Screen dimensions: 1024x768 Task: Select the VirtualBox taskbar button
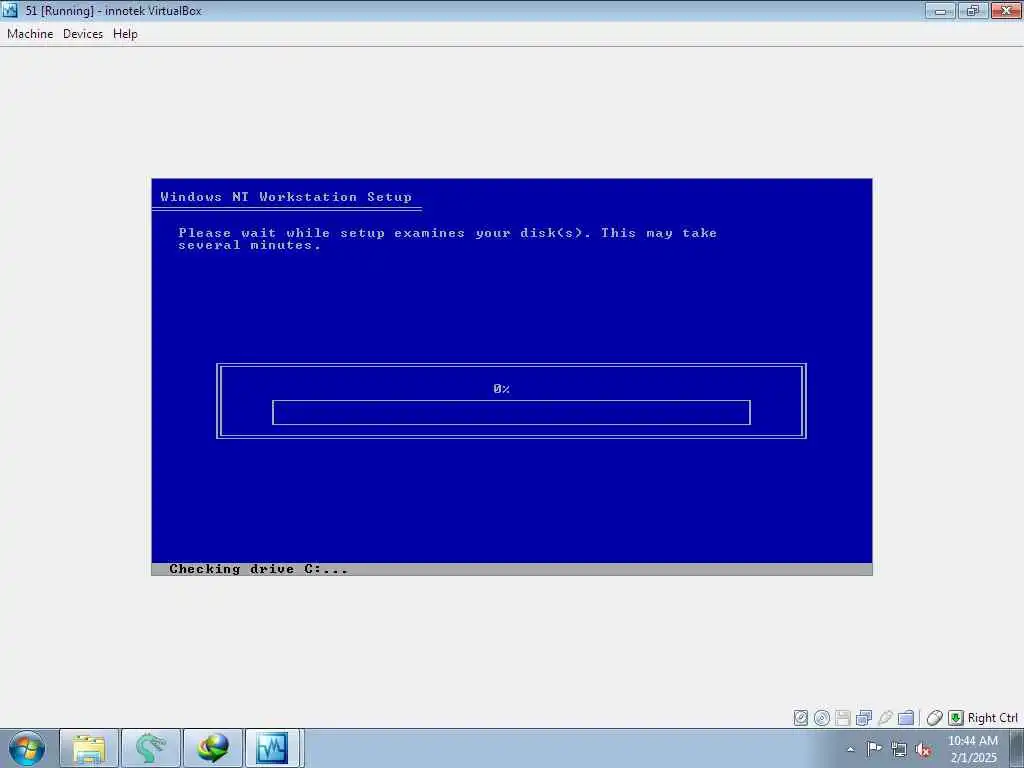272,748
